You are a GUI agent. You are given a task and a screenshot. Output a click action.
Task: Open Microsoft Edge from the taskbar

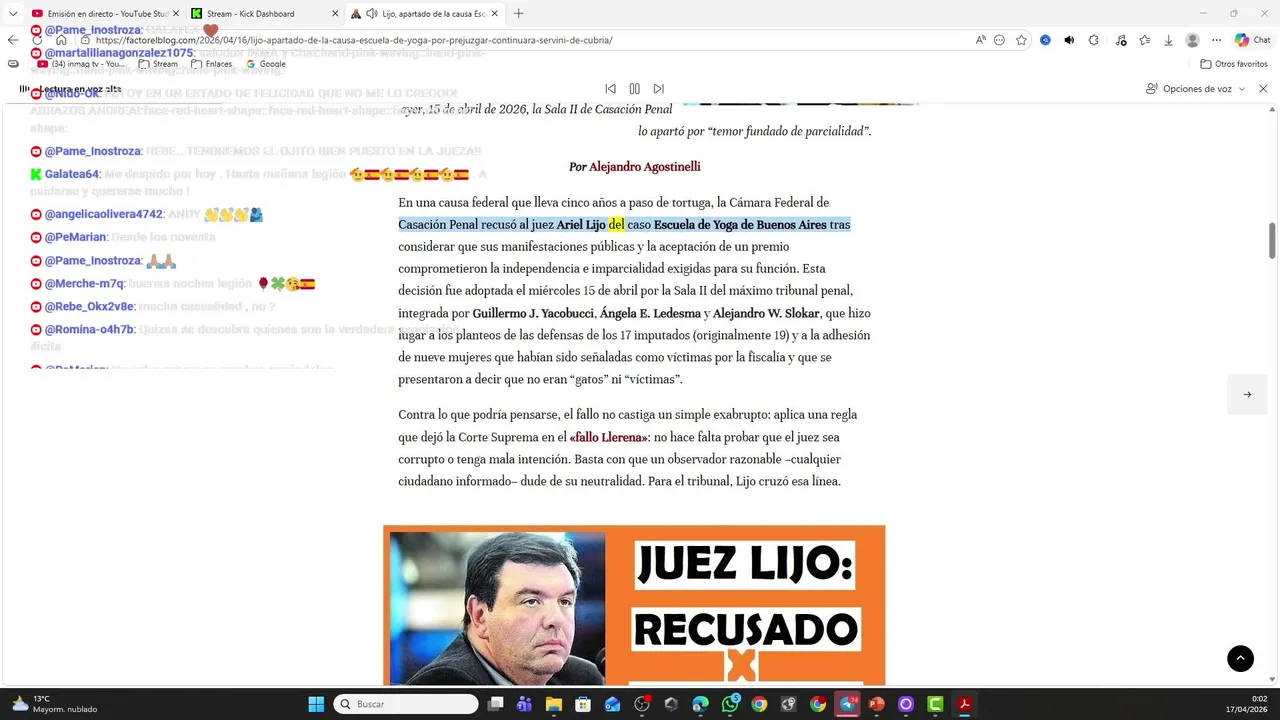click(x=700, y=704)
